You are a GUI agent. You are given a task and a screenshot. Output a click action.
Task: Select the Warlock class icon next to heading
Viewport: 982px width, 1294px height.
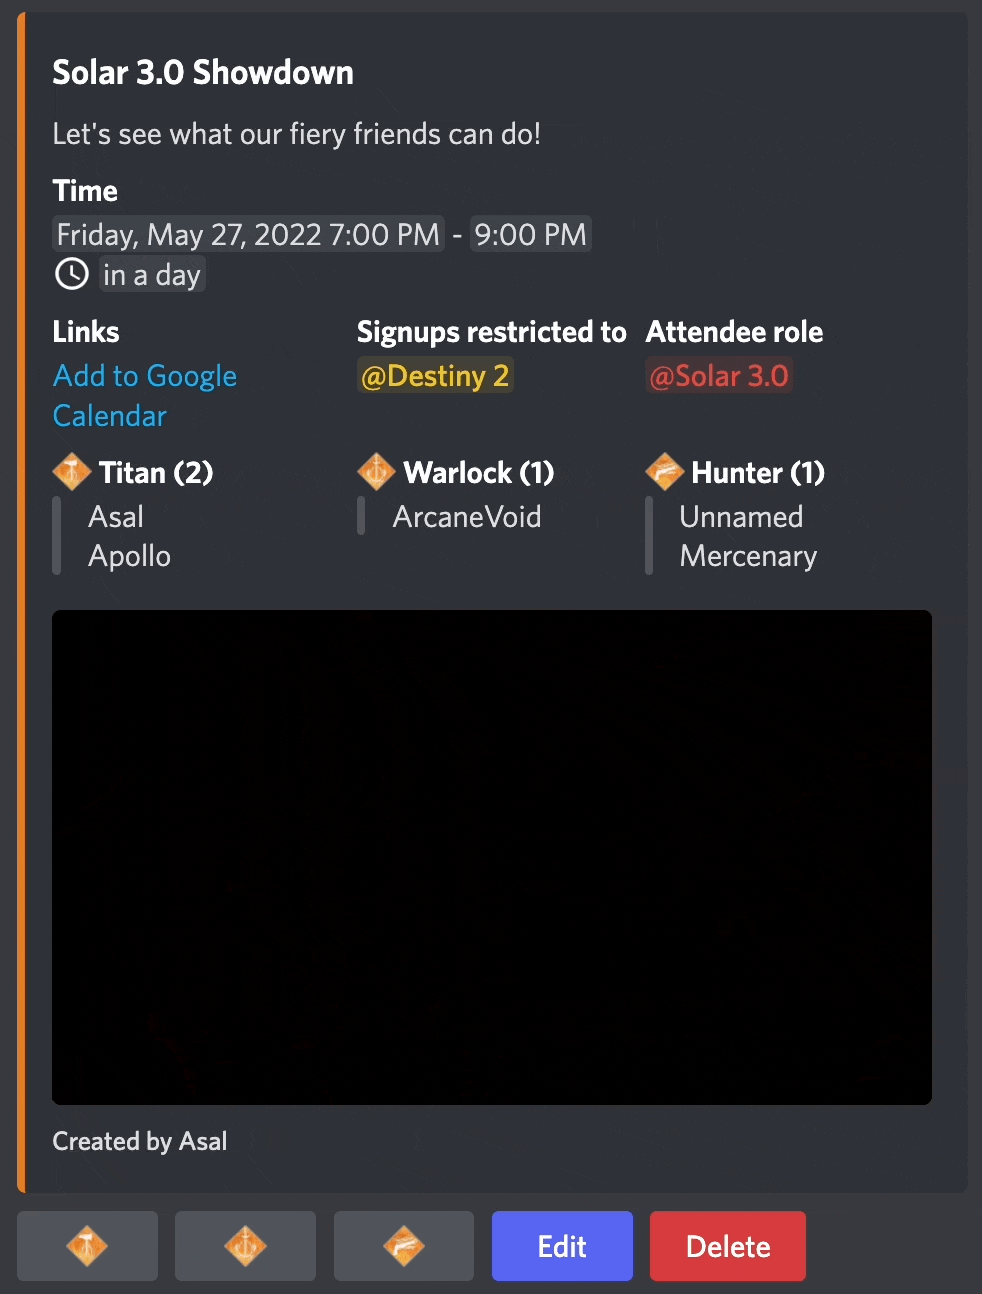[376, 471]
